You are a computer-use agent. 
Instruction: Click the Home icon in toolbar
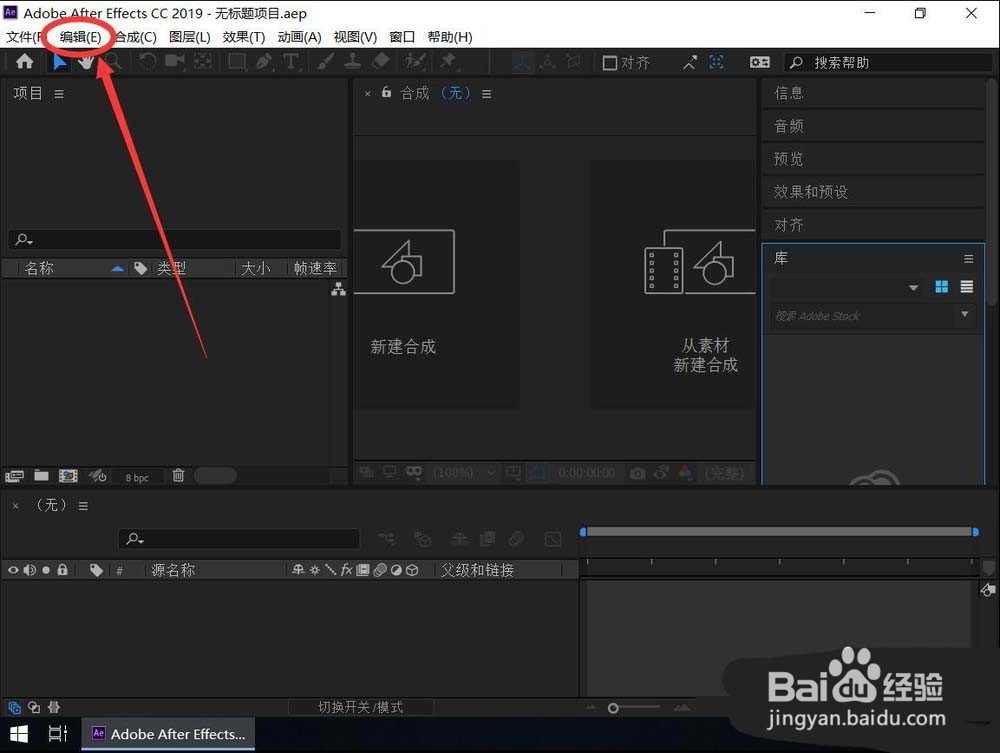click(x=24, y=62)
